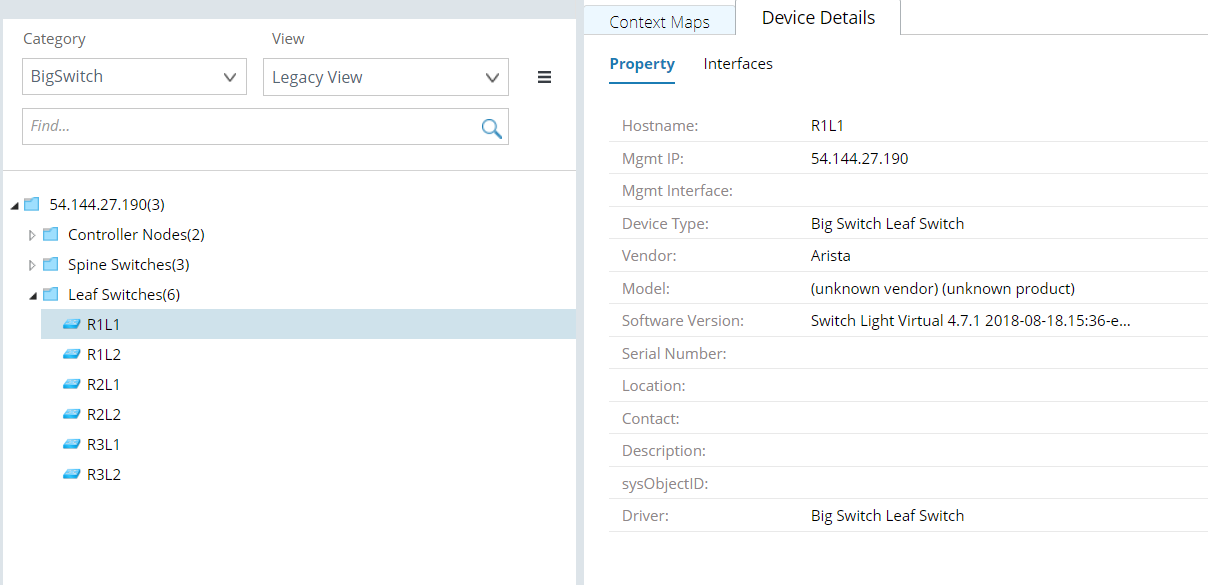Image resolution: width=1208 pixels, height=585 pixels.
Task: Collapse the Leaf Switches tree node
Action: (32, 295)
